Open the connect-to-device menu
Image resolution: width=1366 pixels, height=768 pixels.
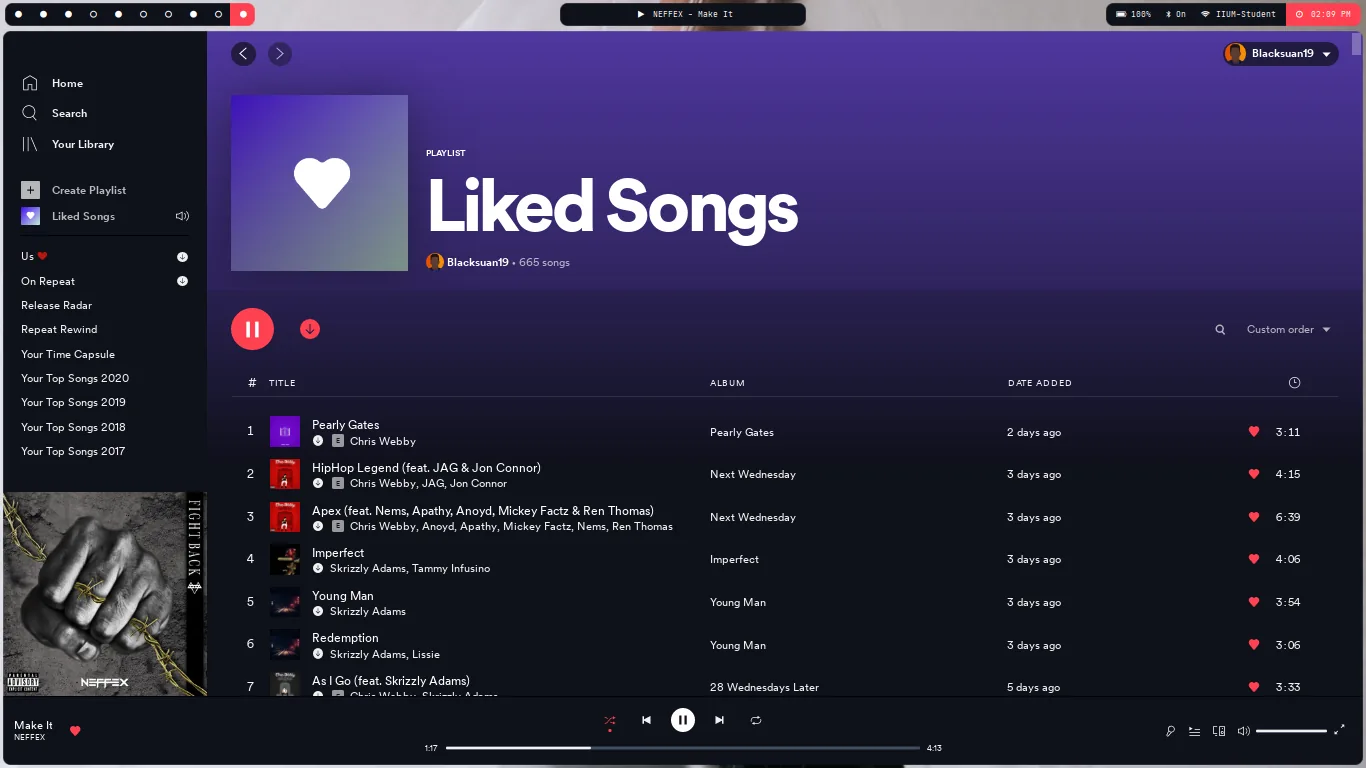1218,731
